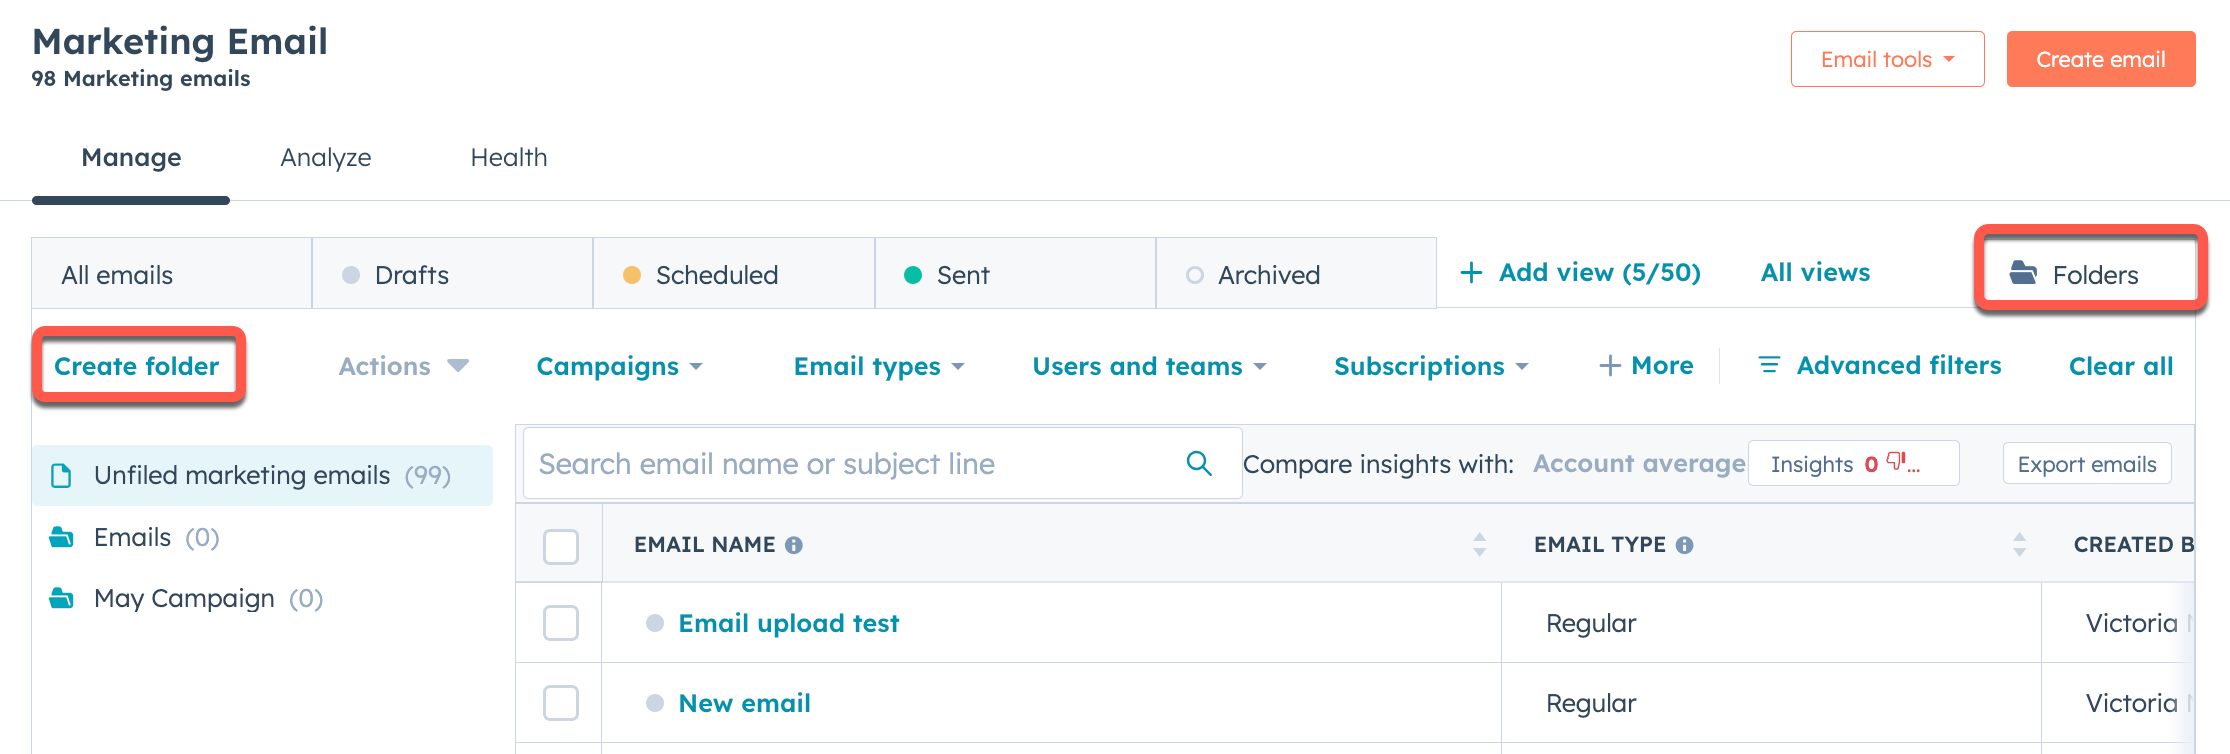Click the plus icon beside Add view

(1471, 272)
